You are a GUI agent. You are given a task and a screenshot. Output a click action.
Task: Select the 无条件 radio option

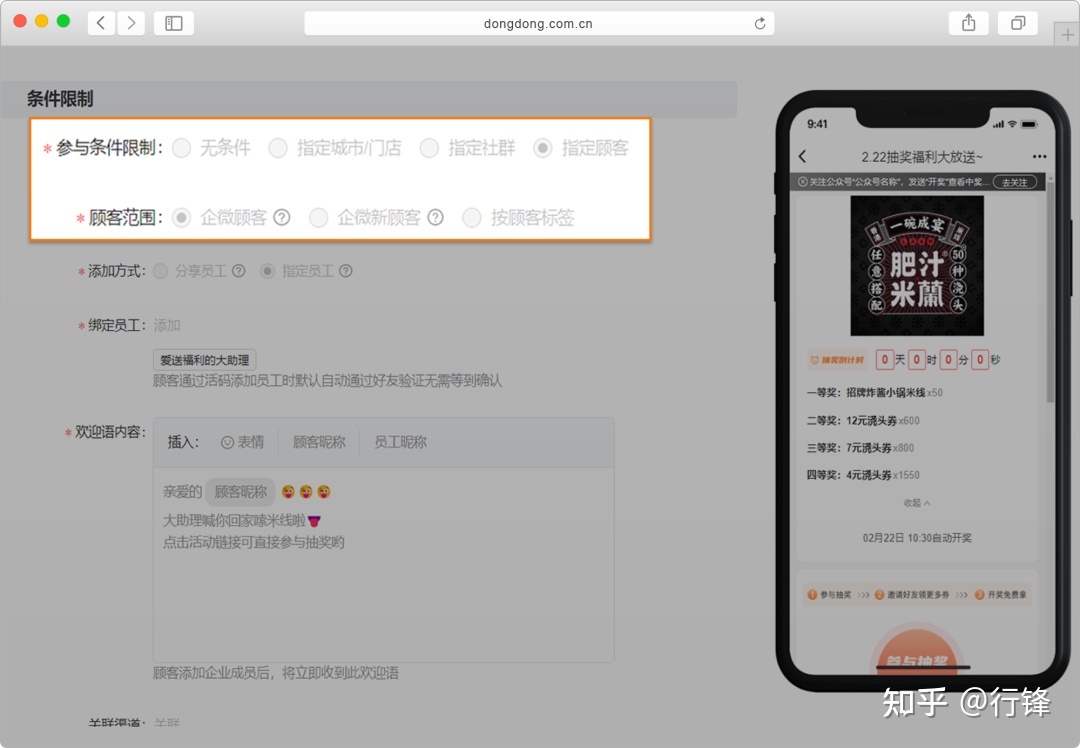pos(181,148)
